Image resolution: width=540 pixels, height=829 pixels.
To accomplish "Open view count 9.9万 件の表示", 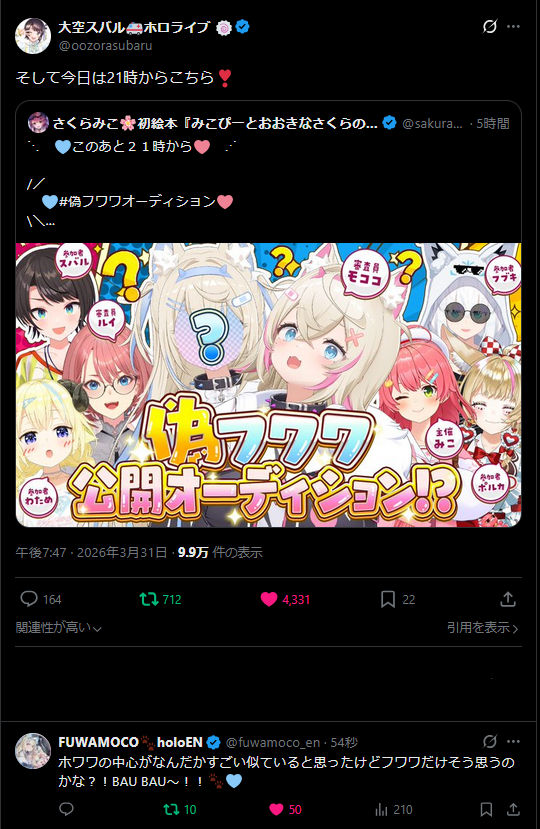I will pyautogui.click(x=220, y=552).
